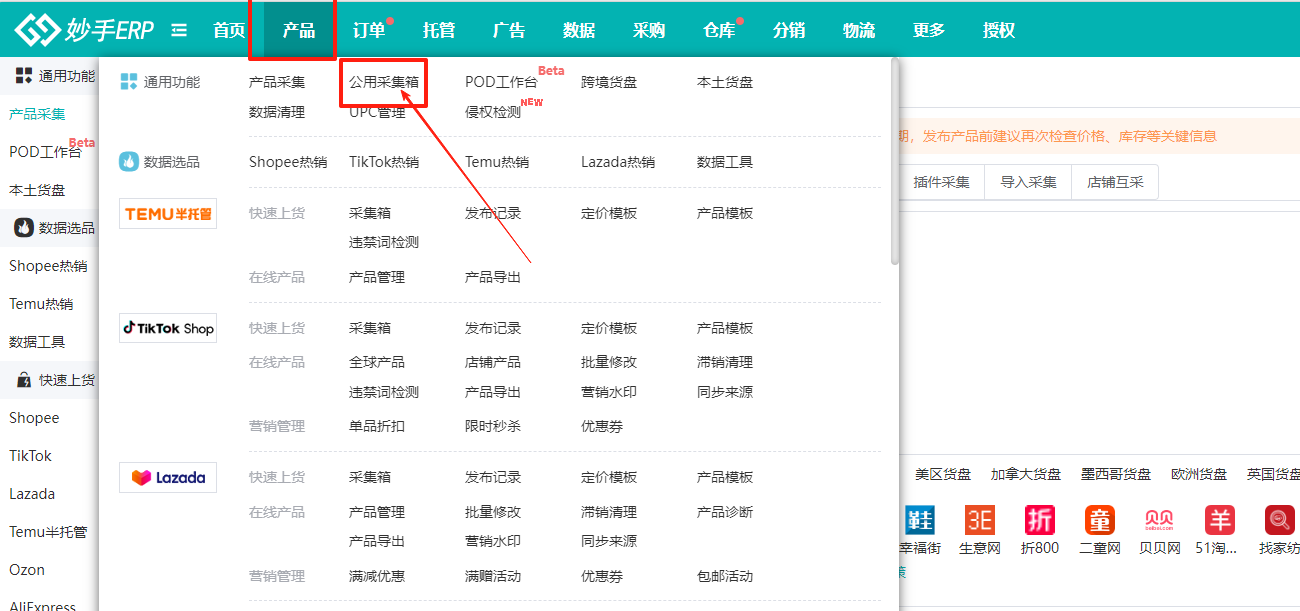Open the 仓库 top navigation menu
Screen dimensions: 1300x611
pyautogui.click(x=719, y=30)
